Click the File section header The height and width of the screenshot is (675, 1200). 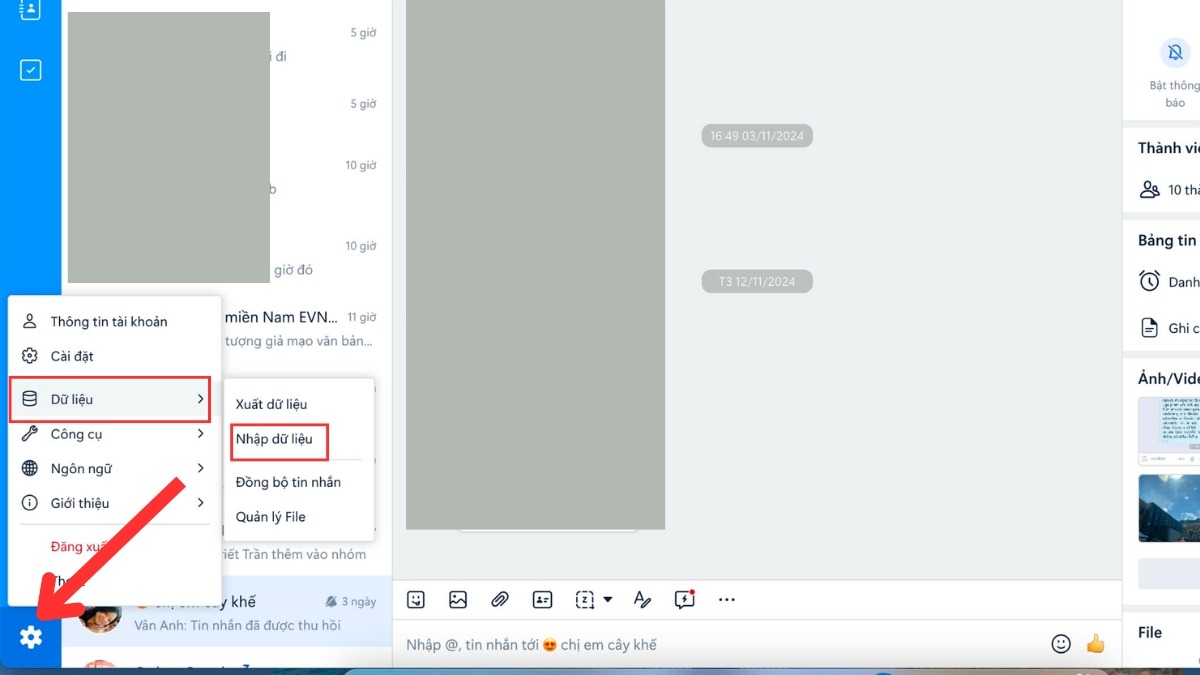tap(1150, 632)
